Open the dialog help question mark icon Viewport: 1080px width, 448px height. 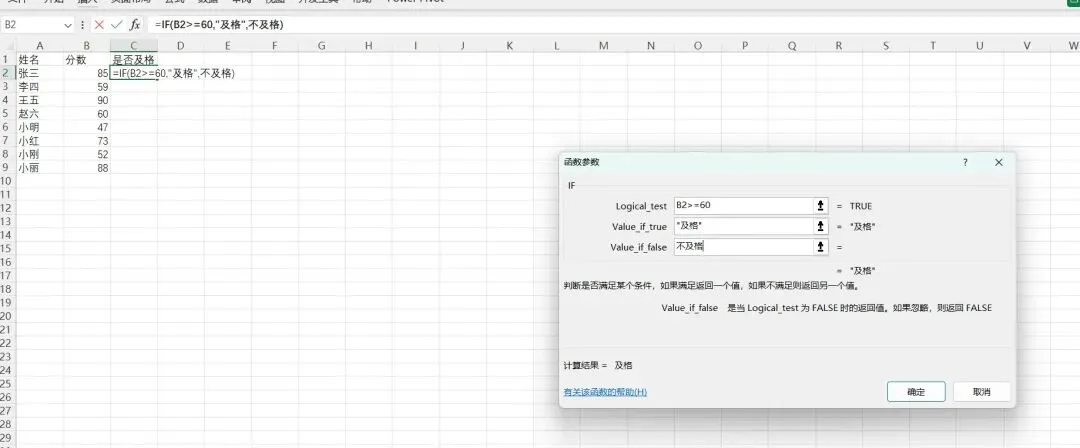click(x=965, y=163)
